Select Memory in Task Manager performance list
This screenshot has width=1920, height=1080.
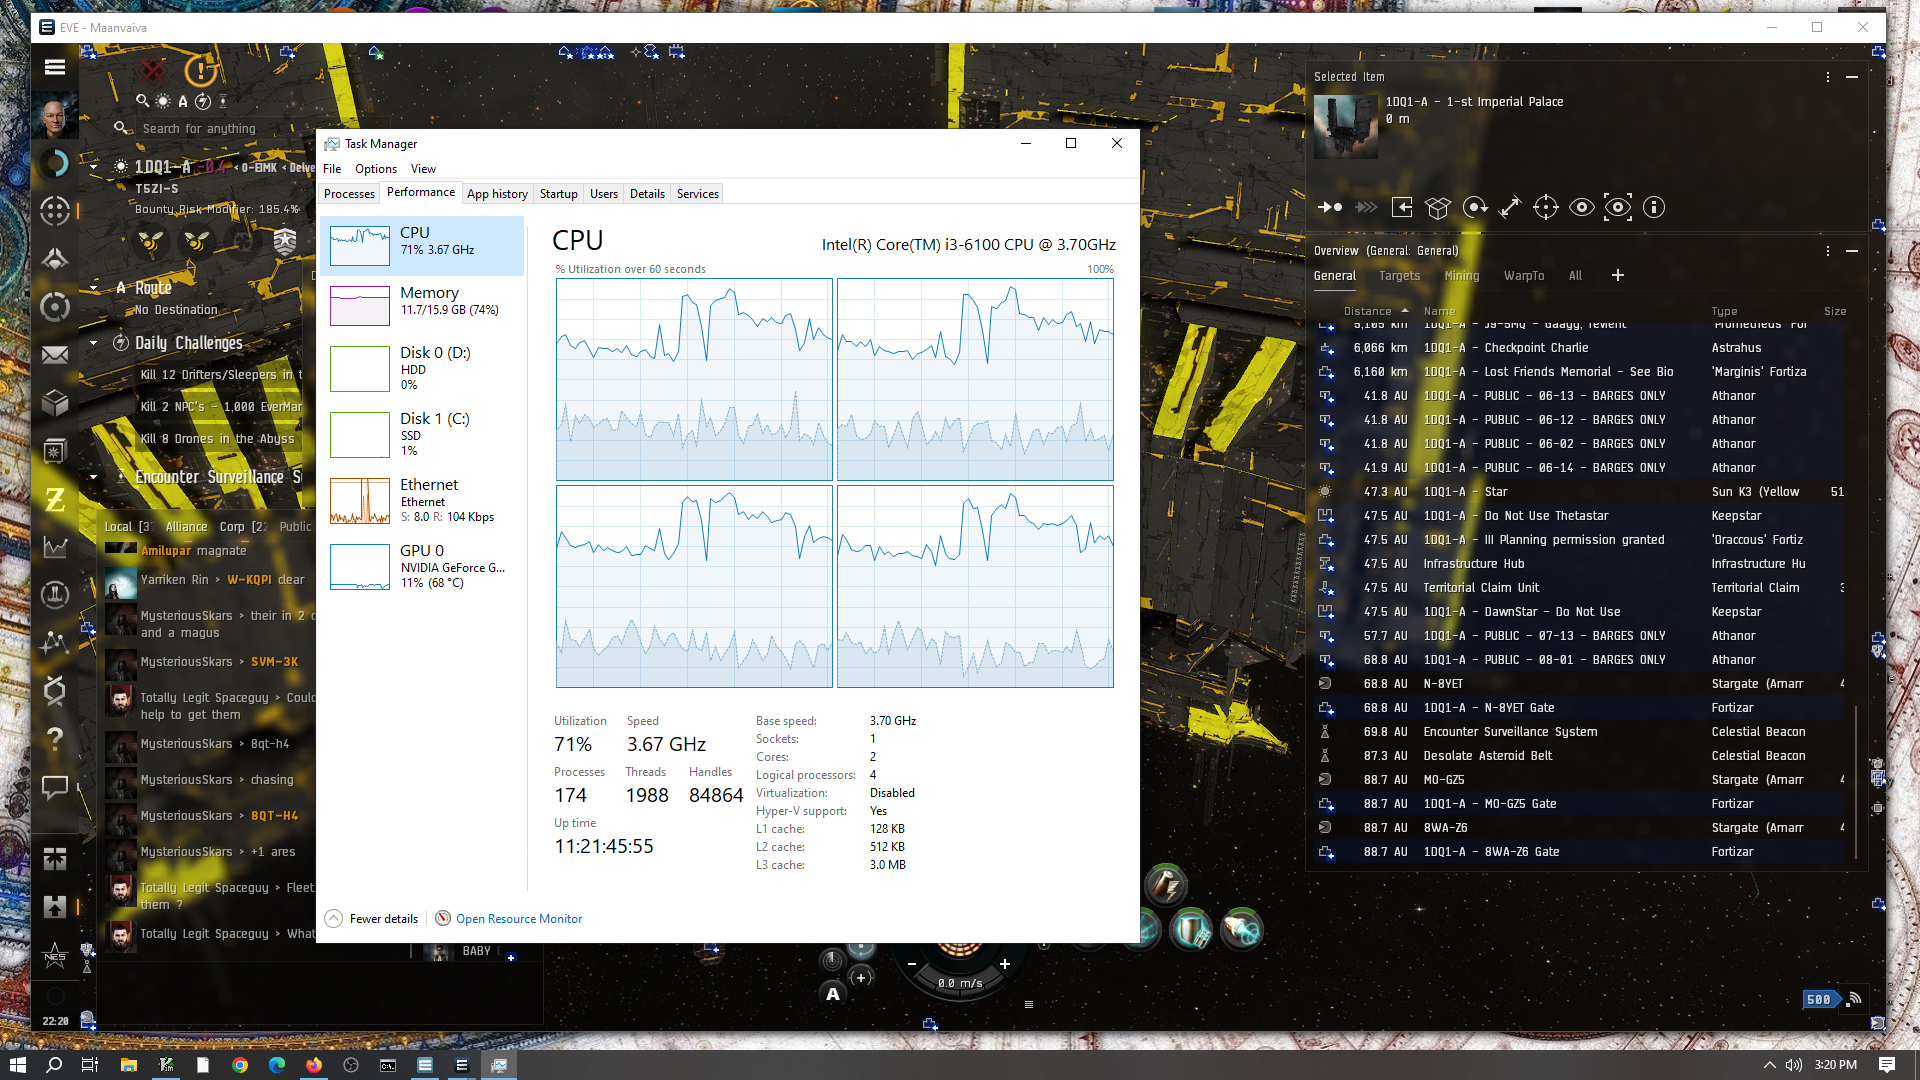coord(423,305)
